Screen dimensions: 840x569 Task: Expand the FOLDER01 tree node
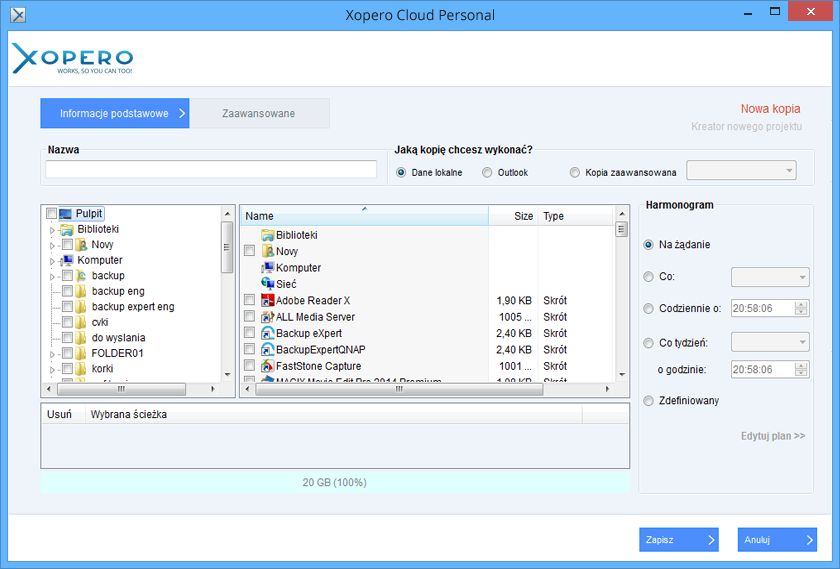pos(52,354)
